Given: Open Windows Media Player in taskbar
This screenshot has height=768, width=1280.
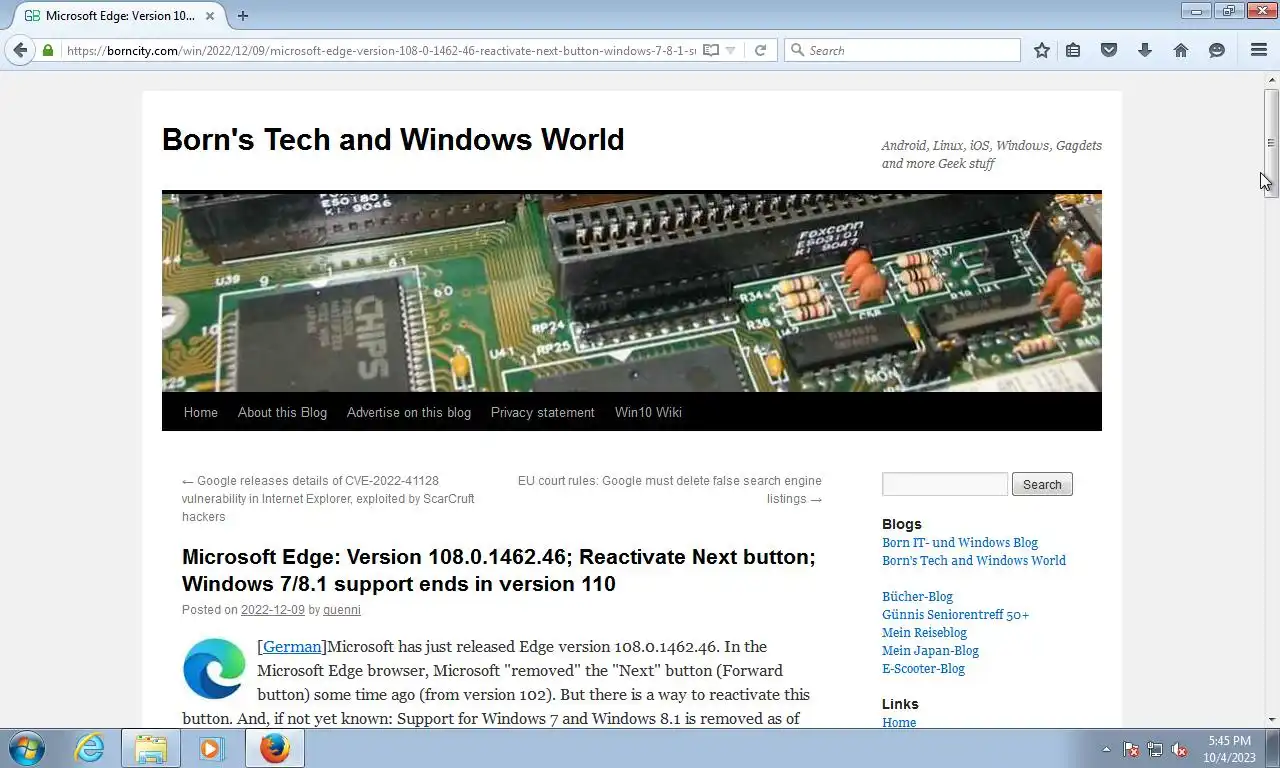Looking at the screenshot, I should (211, 748).
